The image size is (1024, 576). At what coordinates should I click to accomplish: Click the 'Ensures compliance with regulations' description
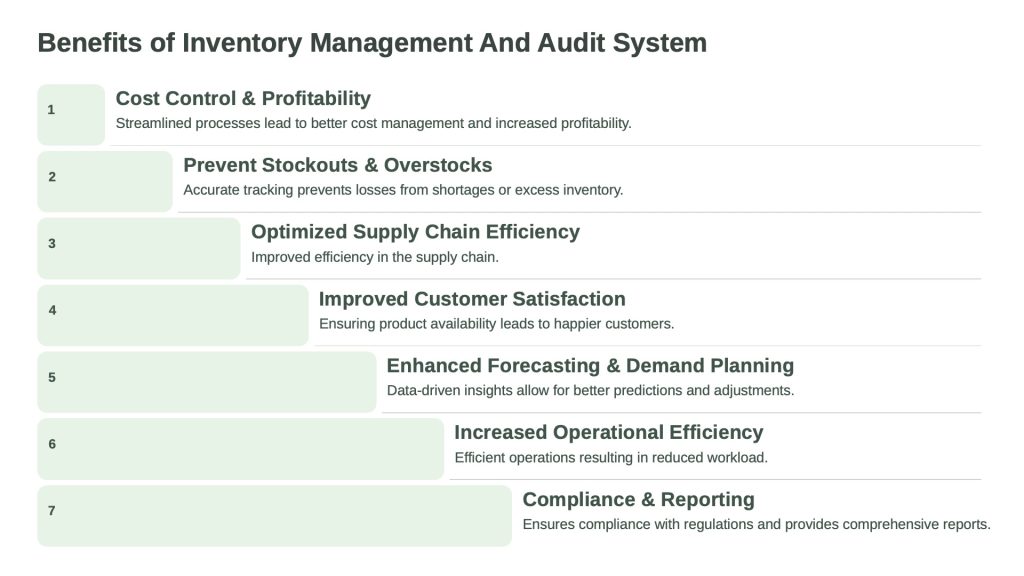click(x=756, y=525)
